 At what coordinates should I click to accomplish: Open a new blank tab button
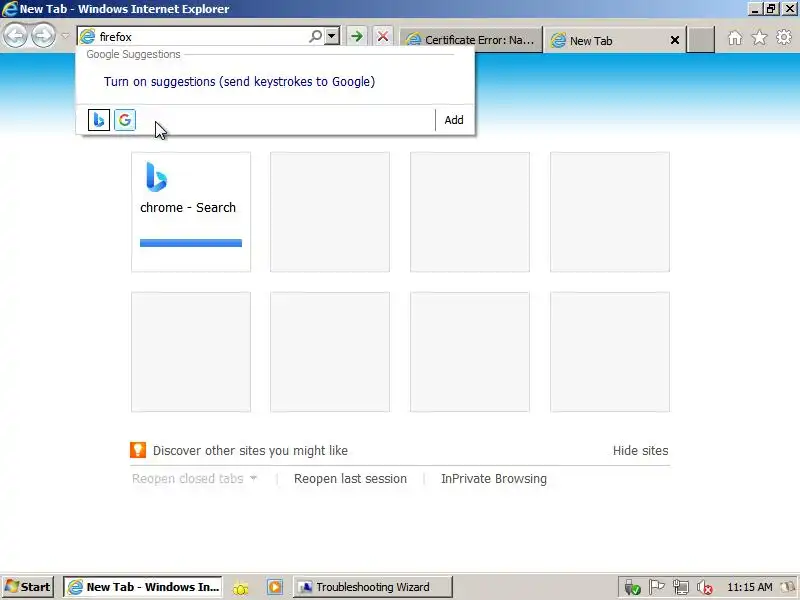click(701, 40)
